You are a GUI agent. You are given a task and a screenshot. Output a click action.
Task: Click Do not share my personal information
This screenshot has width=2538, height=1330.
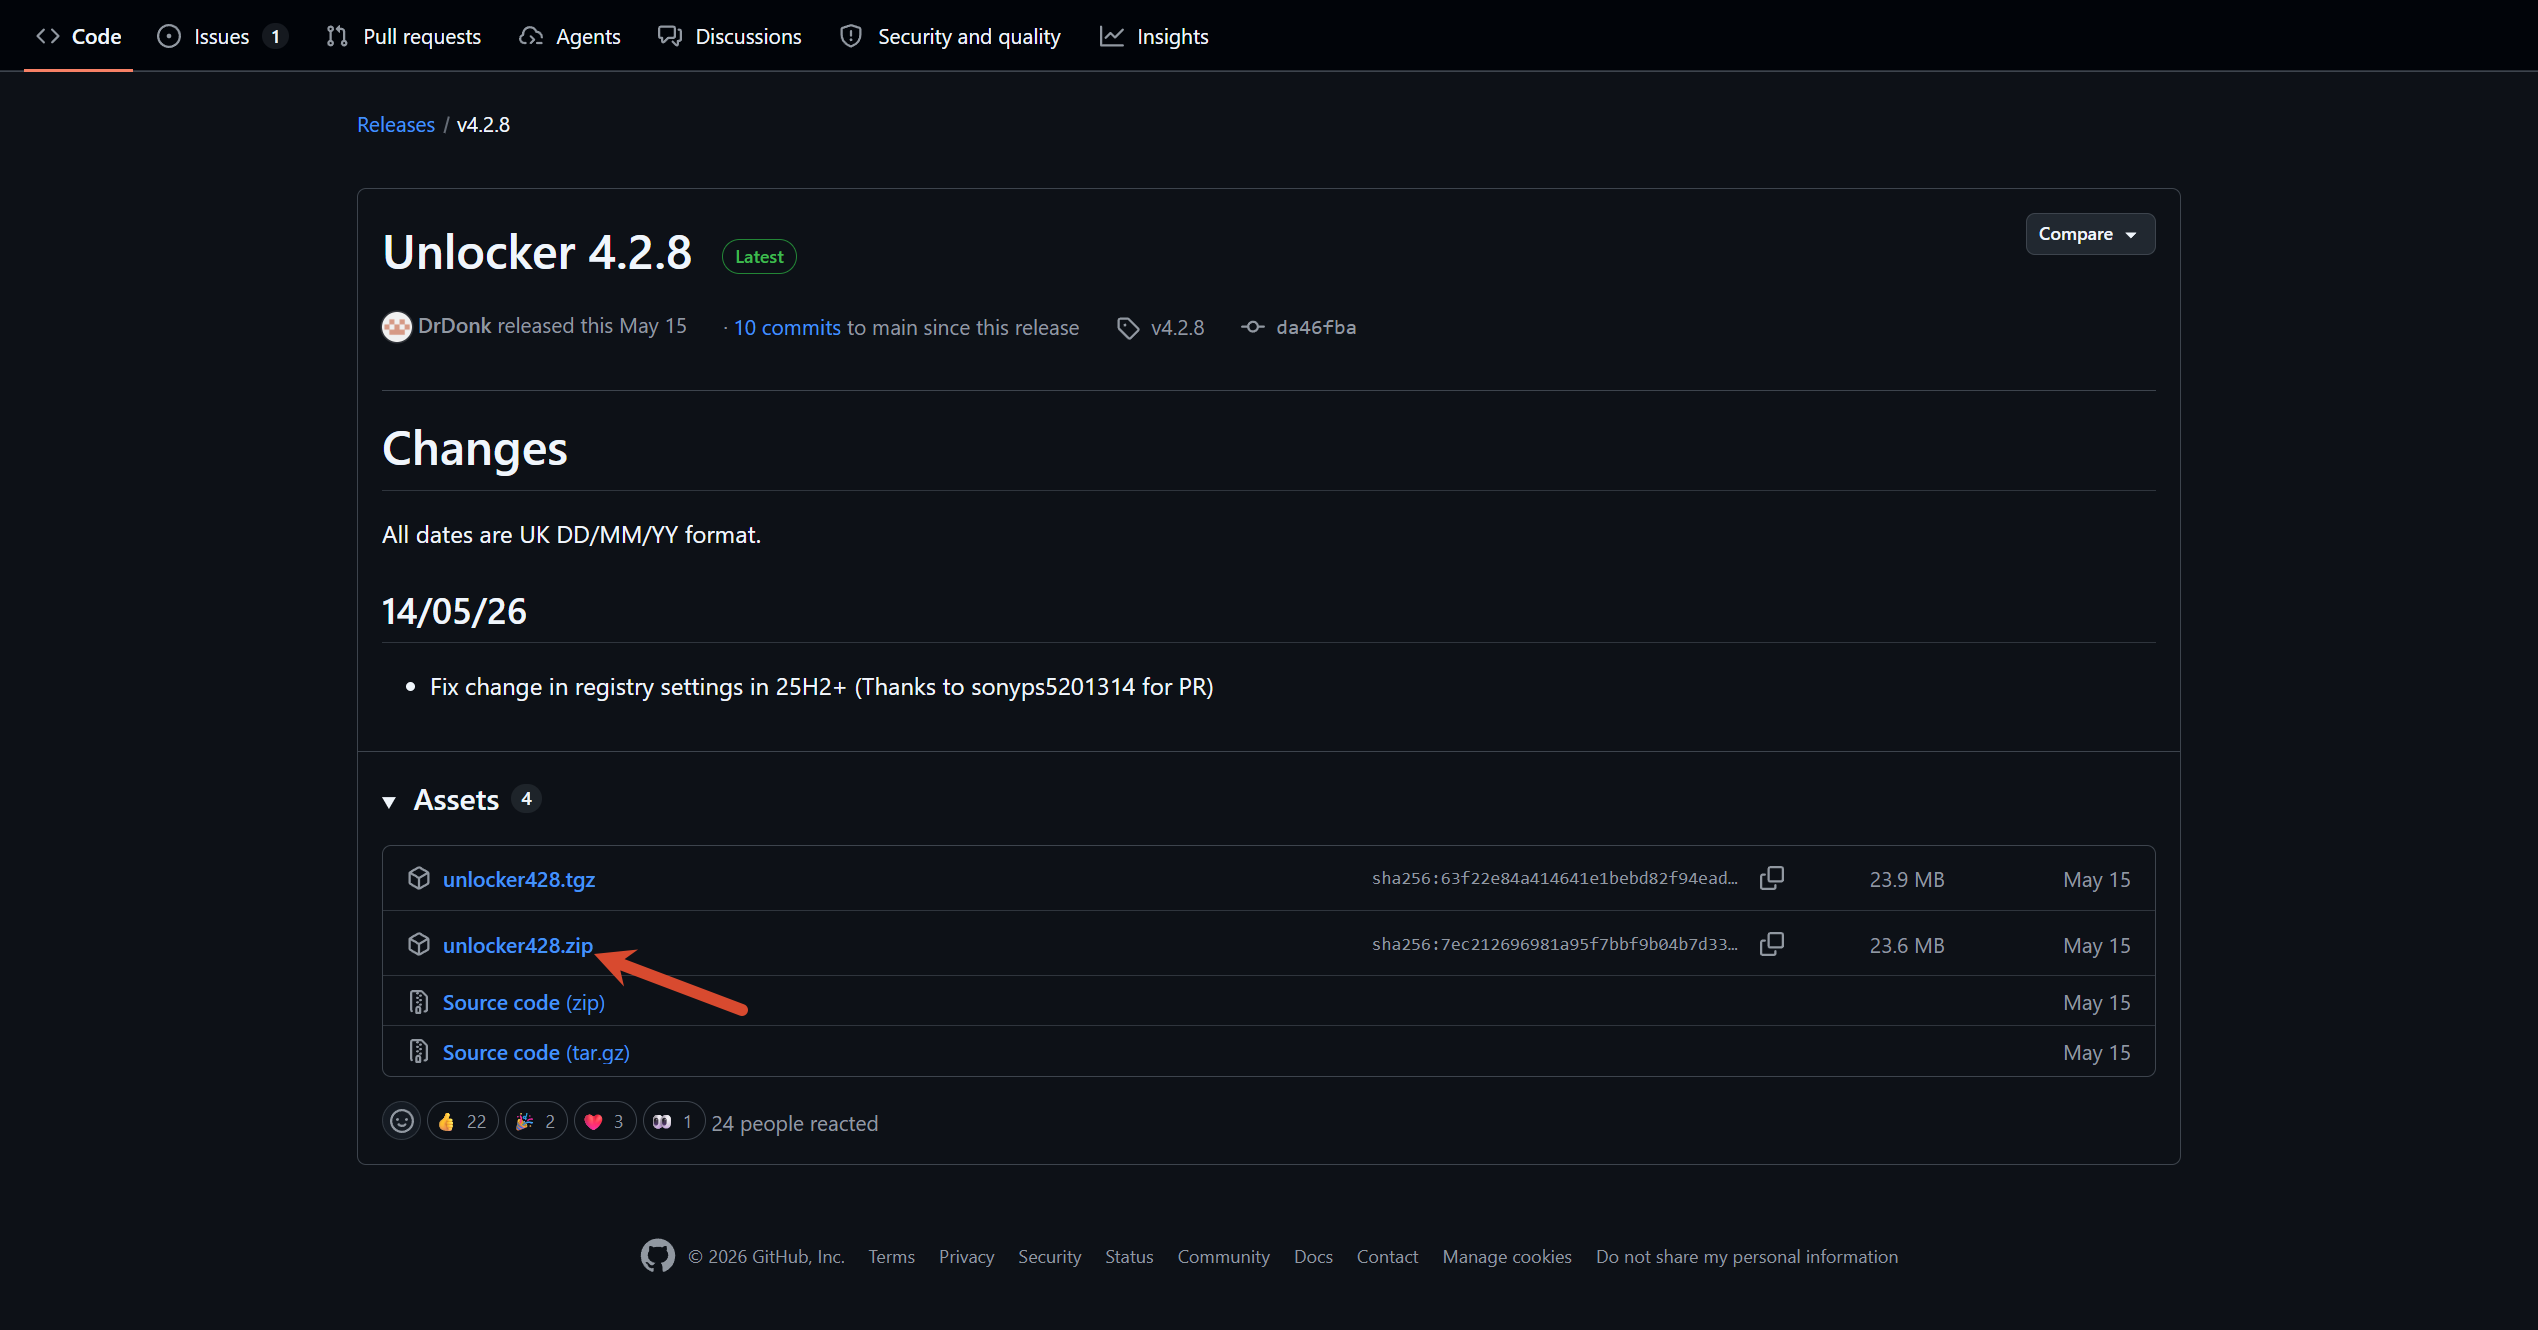coord(1747,1256)
